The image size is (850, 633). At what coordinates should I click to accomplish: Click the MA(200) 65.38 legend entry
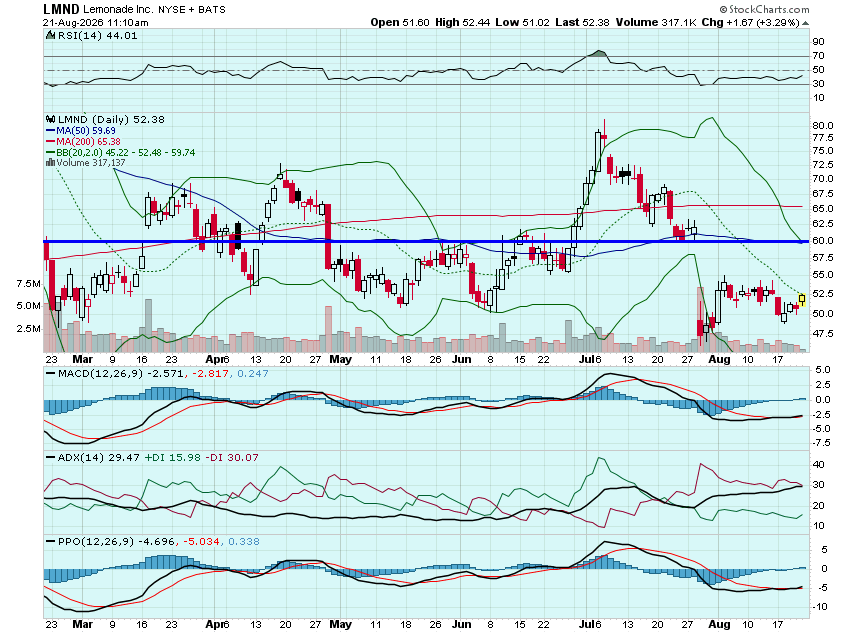coord(88,141)
